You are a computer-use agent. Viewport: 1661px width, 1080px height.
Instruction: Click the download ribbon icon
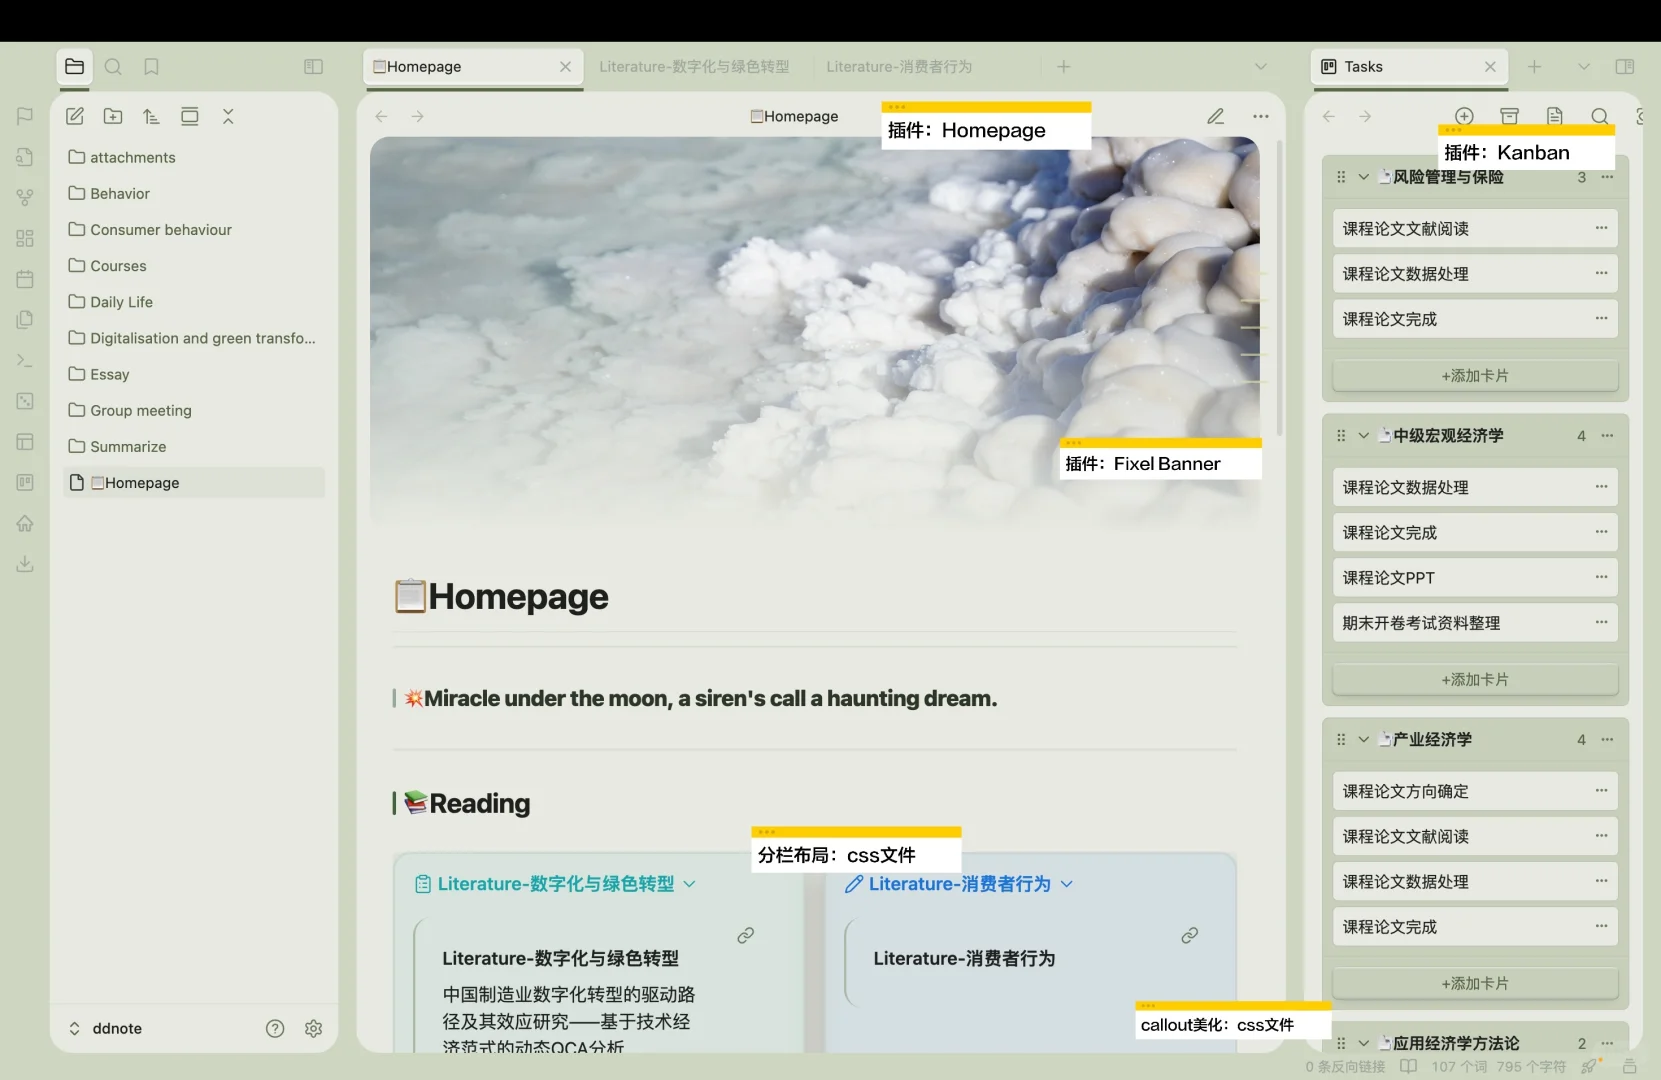tap(25, 564)
